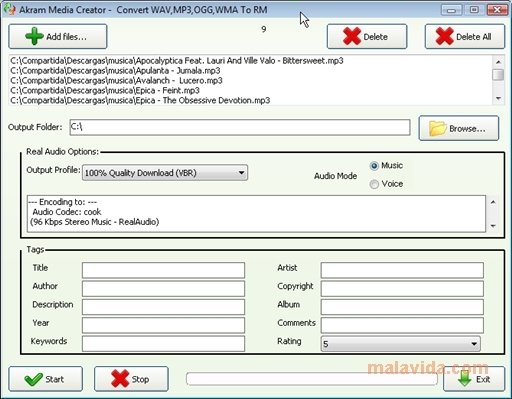Minimize the Akram Media Creator window
Screen dimensions: 512x399
pos(451,10)
